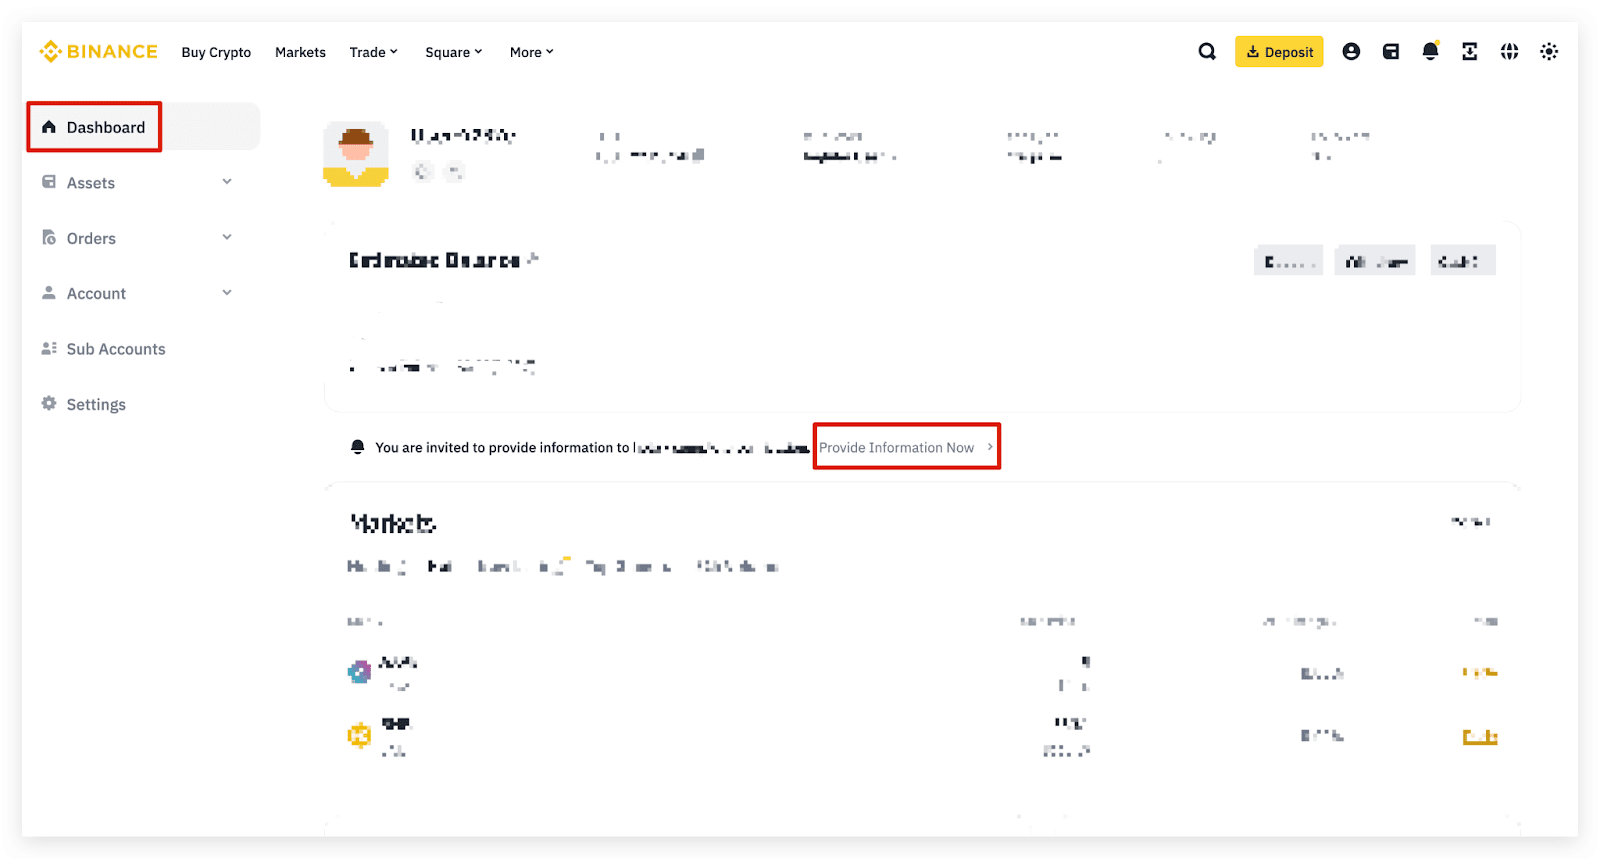Click the Account person icon in the sidebar
Viewport: 1600px width, 859px height.
point(49,293)
